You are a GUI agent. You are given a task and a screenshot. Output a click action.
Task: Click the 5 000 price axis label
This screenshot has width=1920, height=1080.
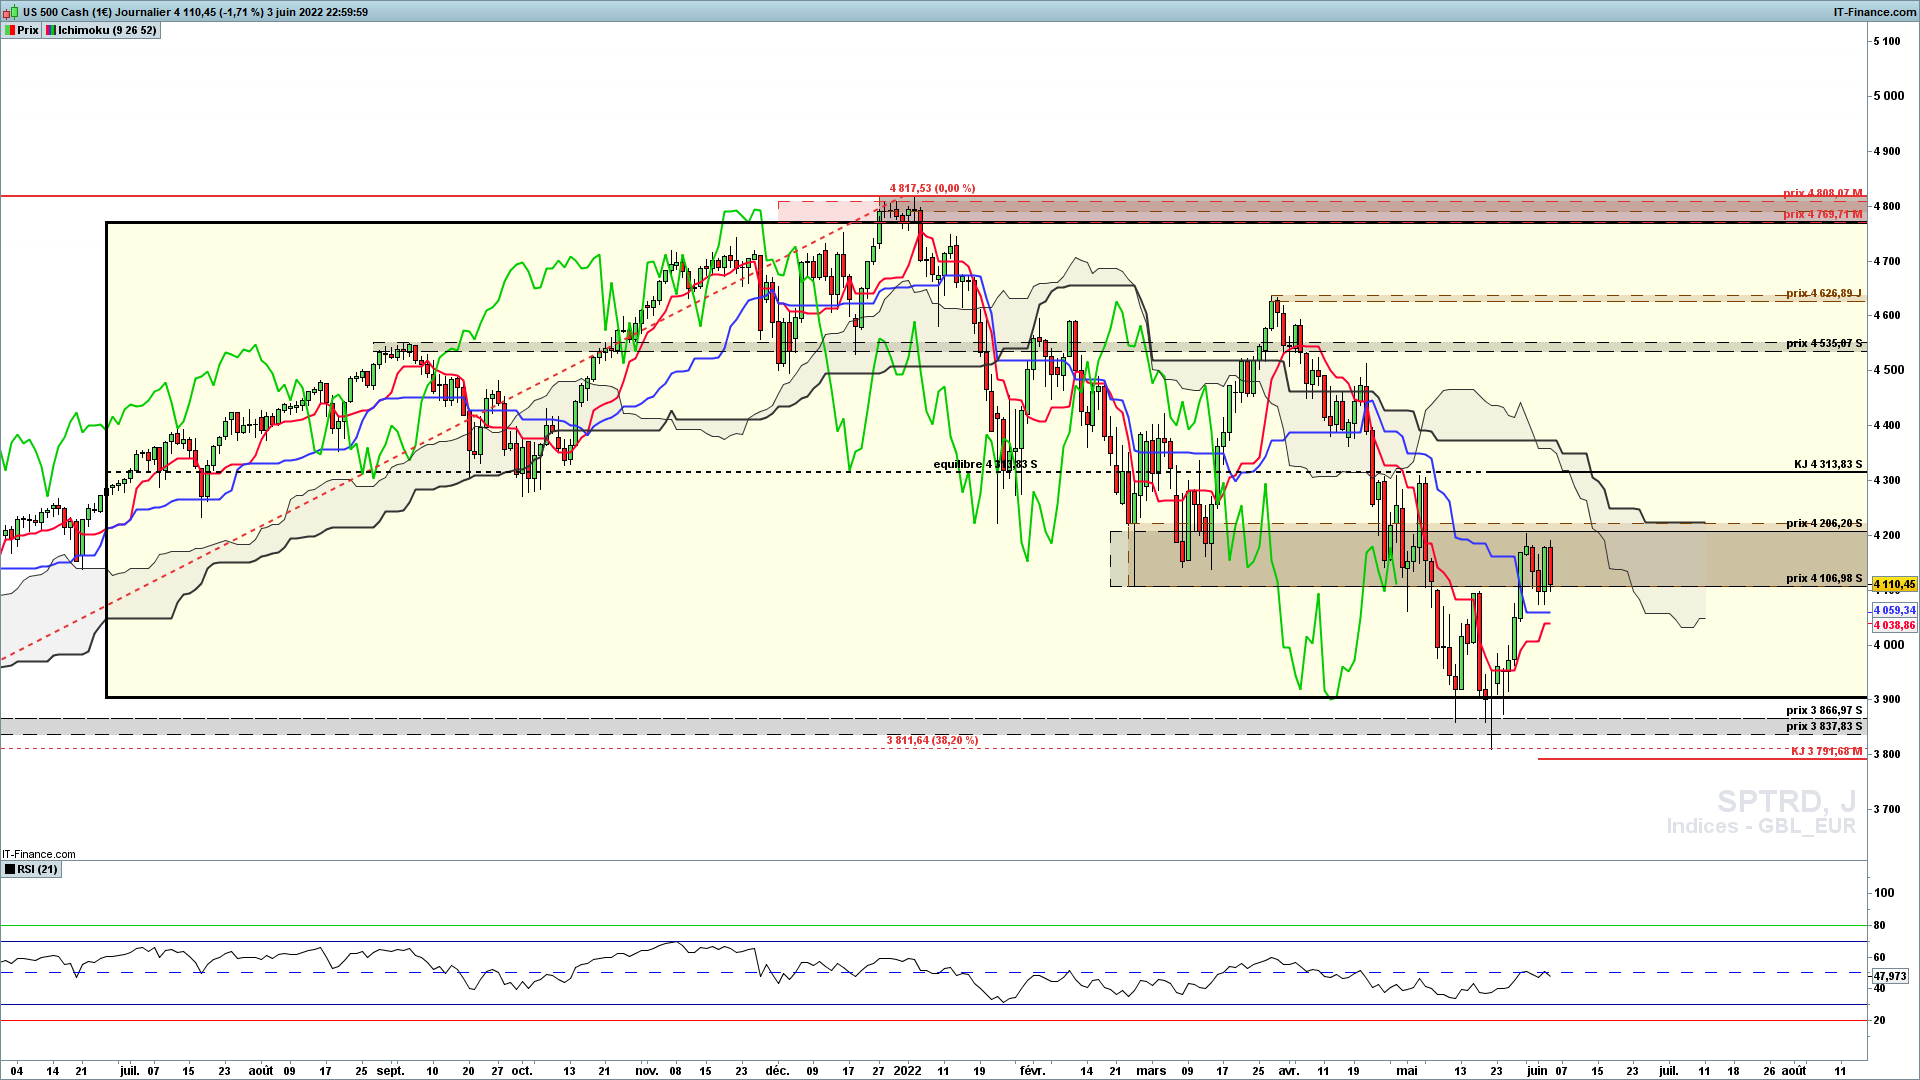1888,96
